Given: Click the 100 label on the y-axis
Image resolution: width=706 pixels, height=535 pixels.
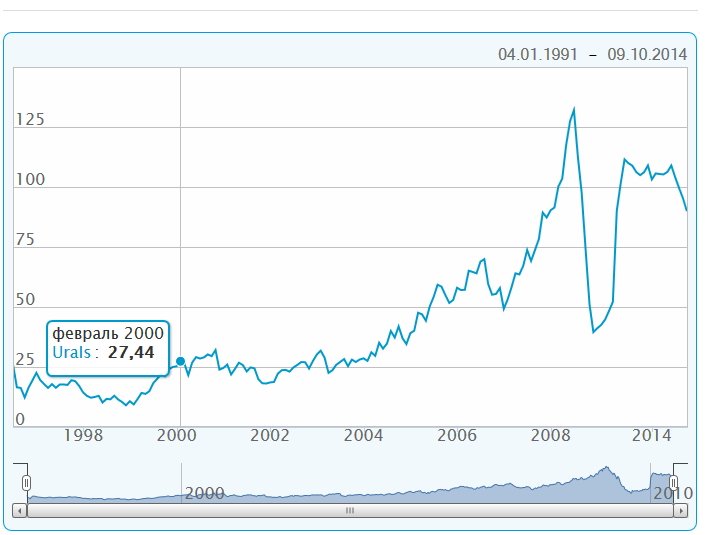Looking at the screenshot, I should 30,180.
